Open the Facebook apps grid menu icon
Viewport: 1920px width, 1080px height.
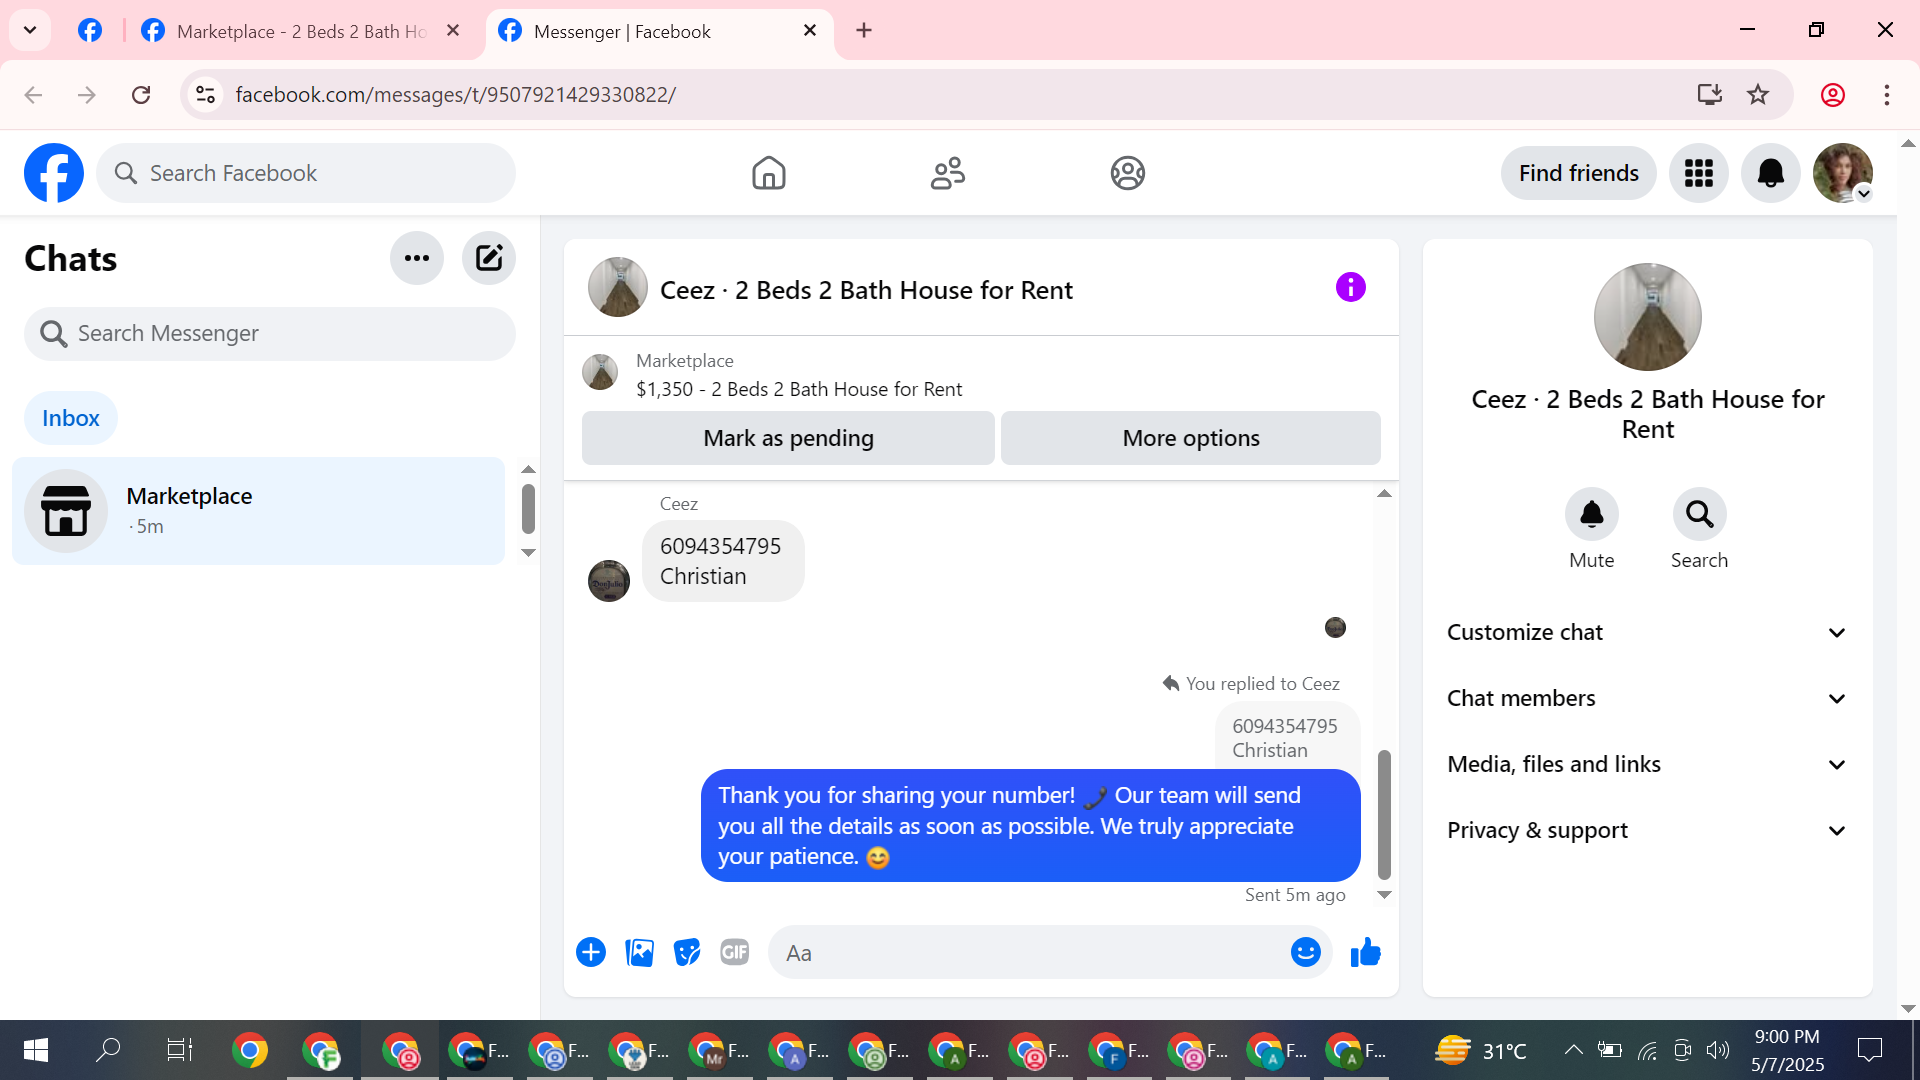coord(1698,173)
